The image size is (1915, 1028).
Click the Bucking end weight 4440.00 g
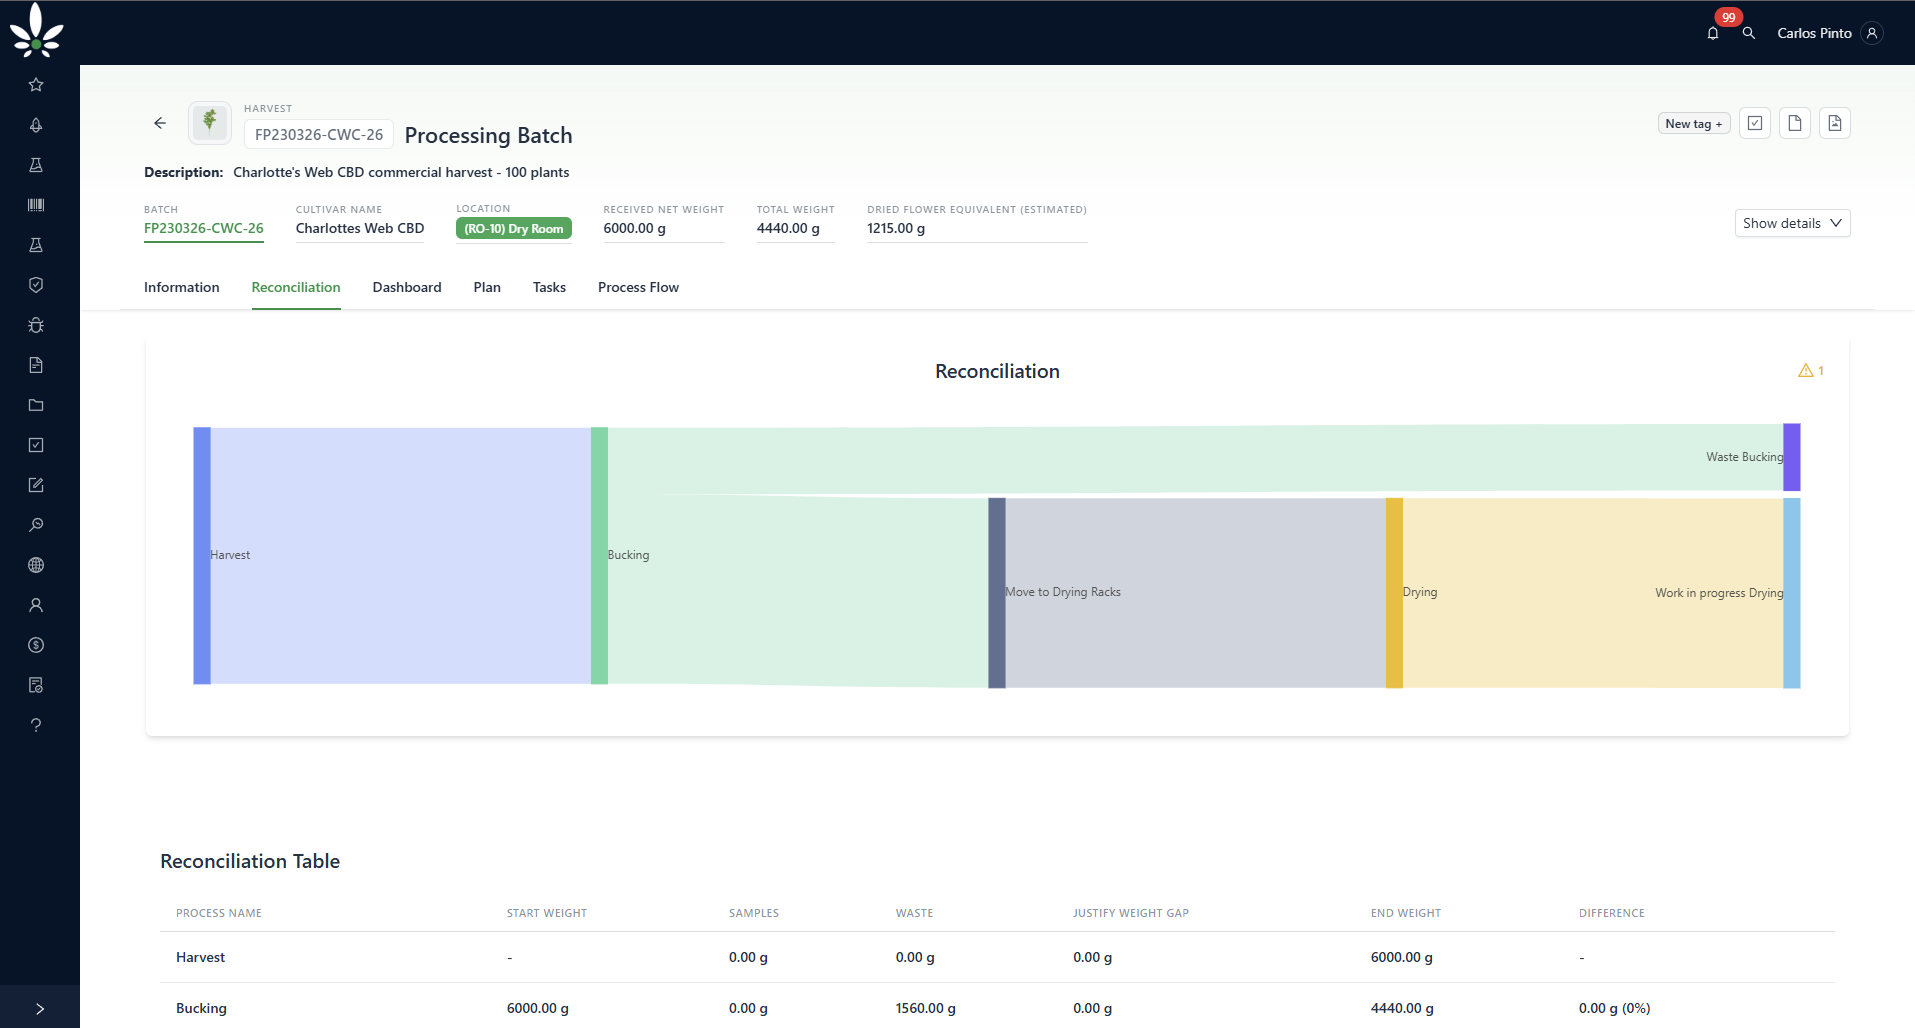[x=1402, y=1008]
